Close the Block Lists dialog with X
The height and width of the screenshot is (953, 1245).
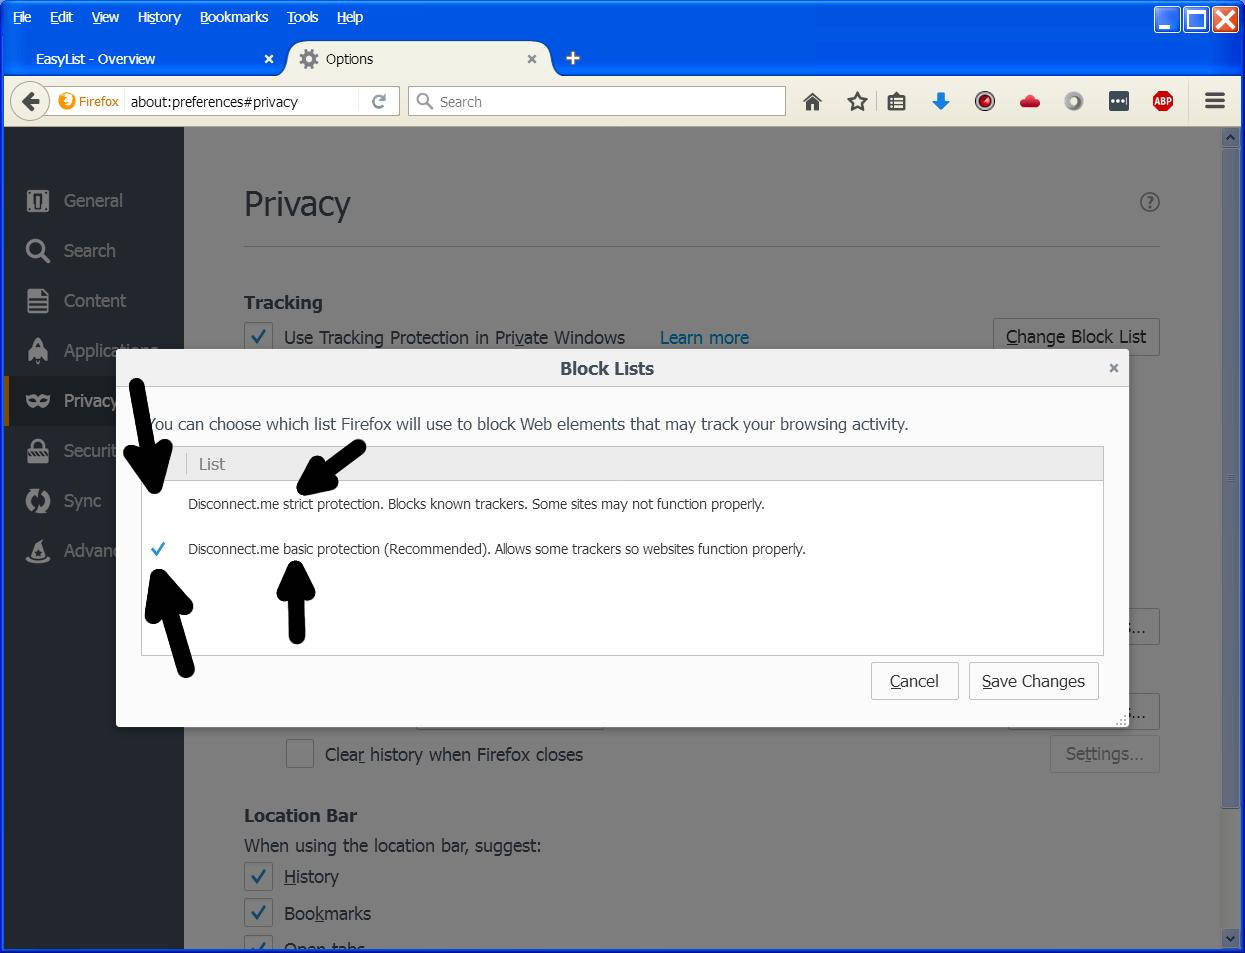pyautogui.click(x=1113, y=368)
